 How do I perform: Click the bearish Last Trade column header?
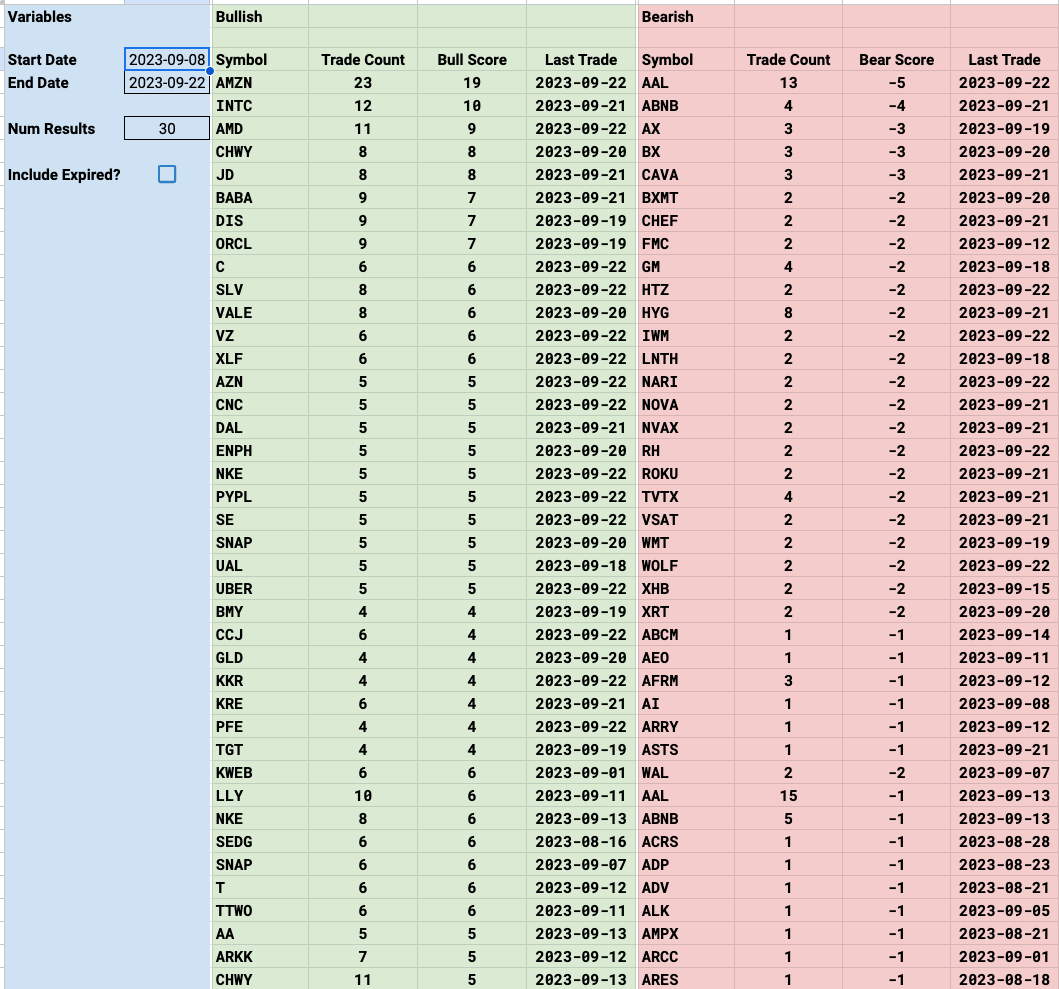1004,59
